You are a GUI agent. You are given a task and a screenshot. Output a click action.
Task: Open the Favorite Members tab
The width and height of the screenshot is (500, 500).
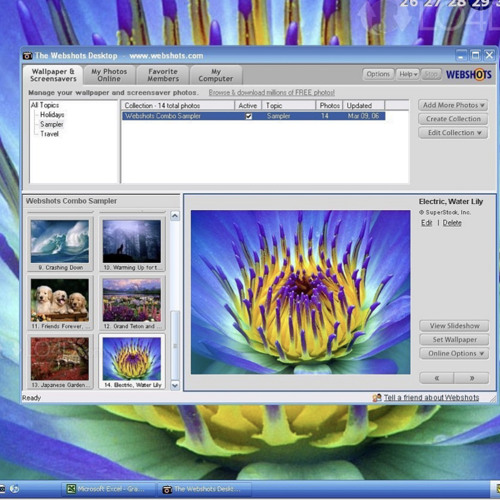click(x=163, y=75)
